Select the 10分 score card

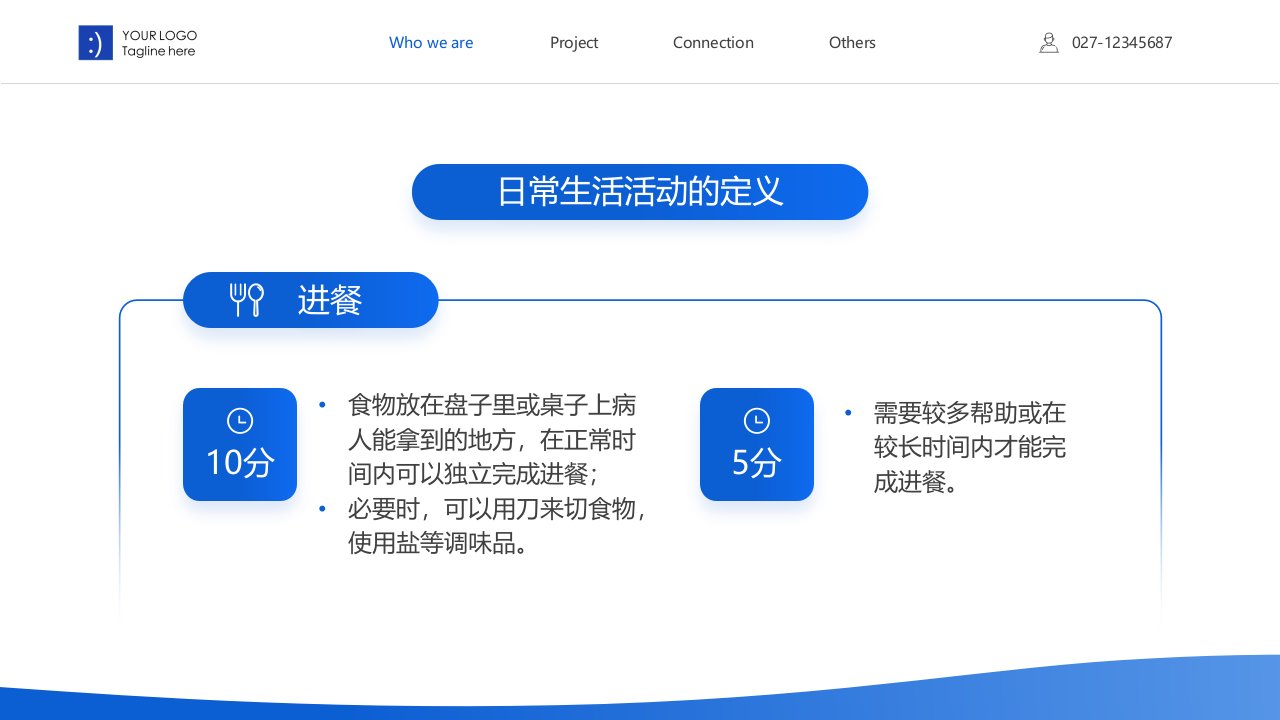240,444
